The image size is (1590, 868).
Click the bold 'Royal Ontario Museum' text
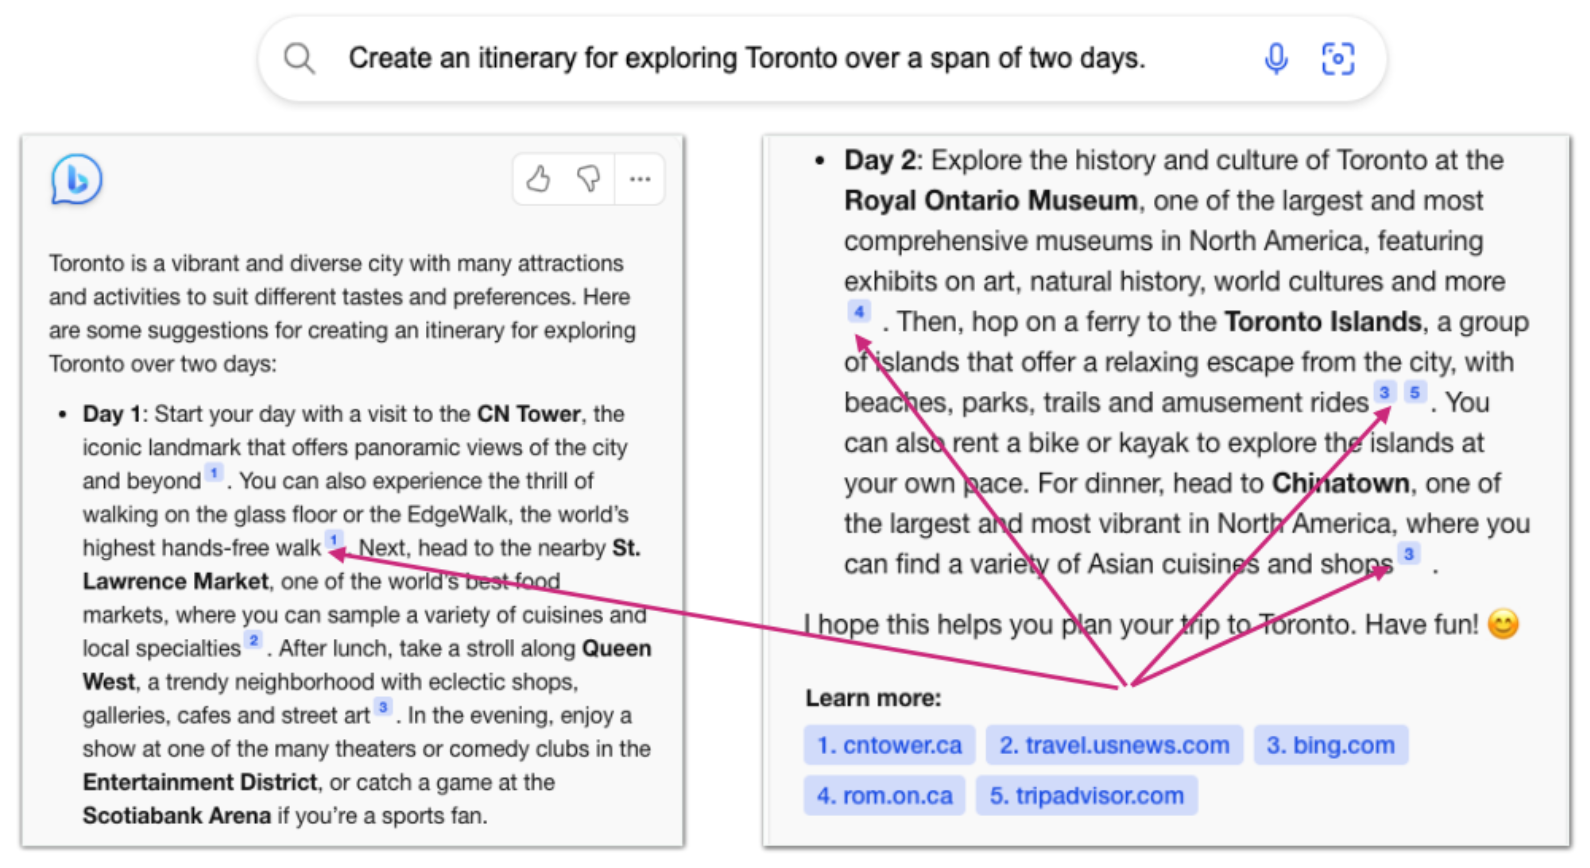pyautogui.click(x=990, y=201)
